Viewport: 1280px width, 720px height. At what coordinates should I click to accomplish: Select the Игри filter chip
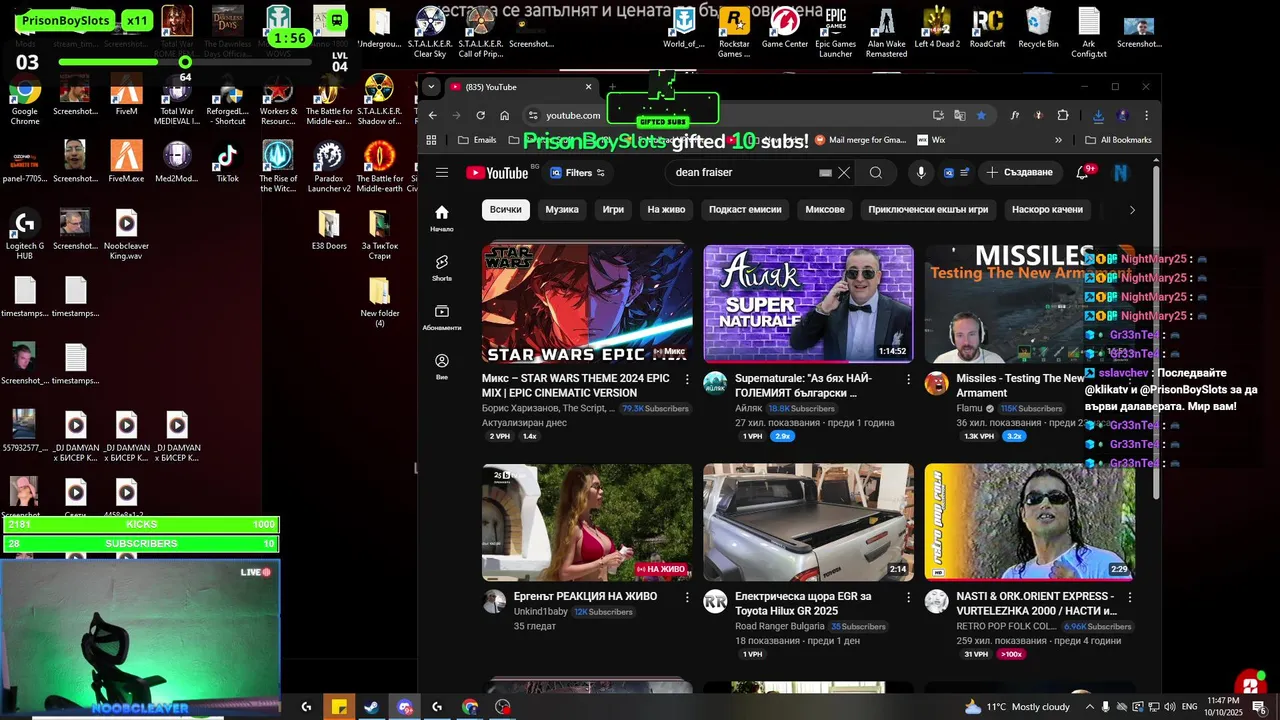(613, 210)
